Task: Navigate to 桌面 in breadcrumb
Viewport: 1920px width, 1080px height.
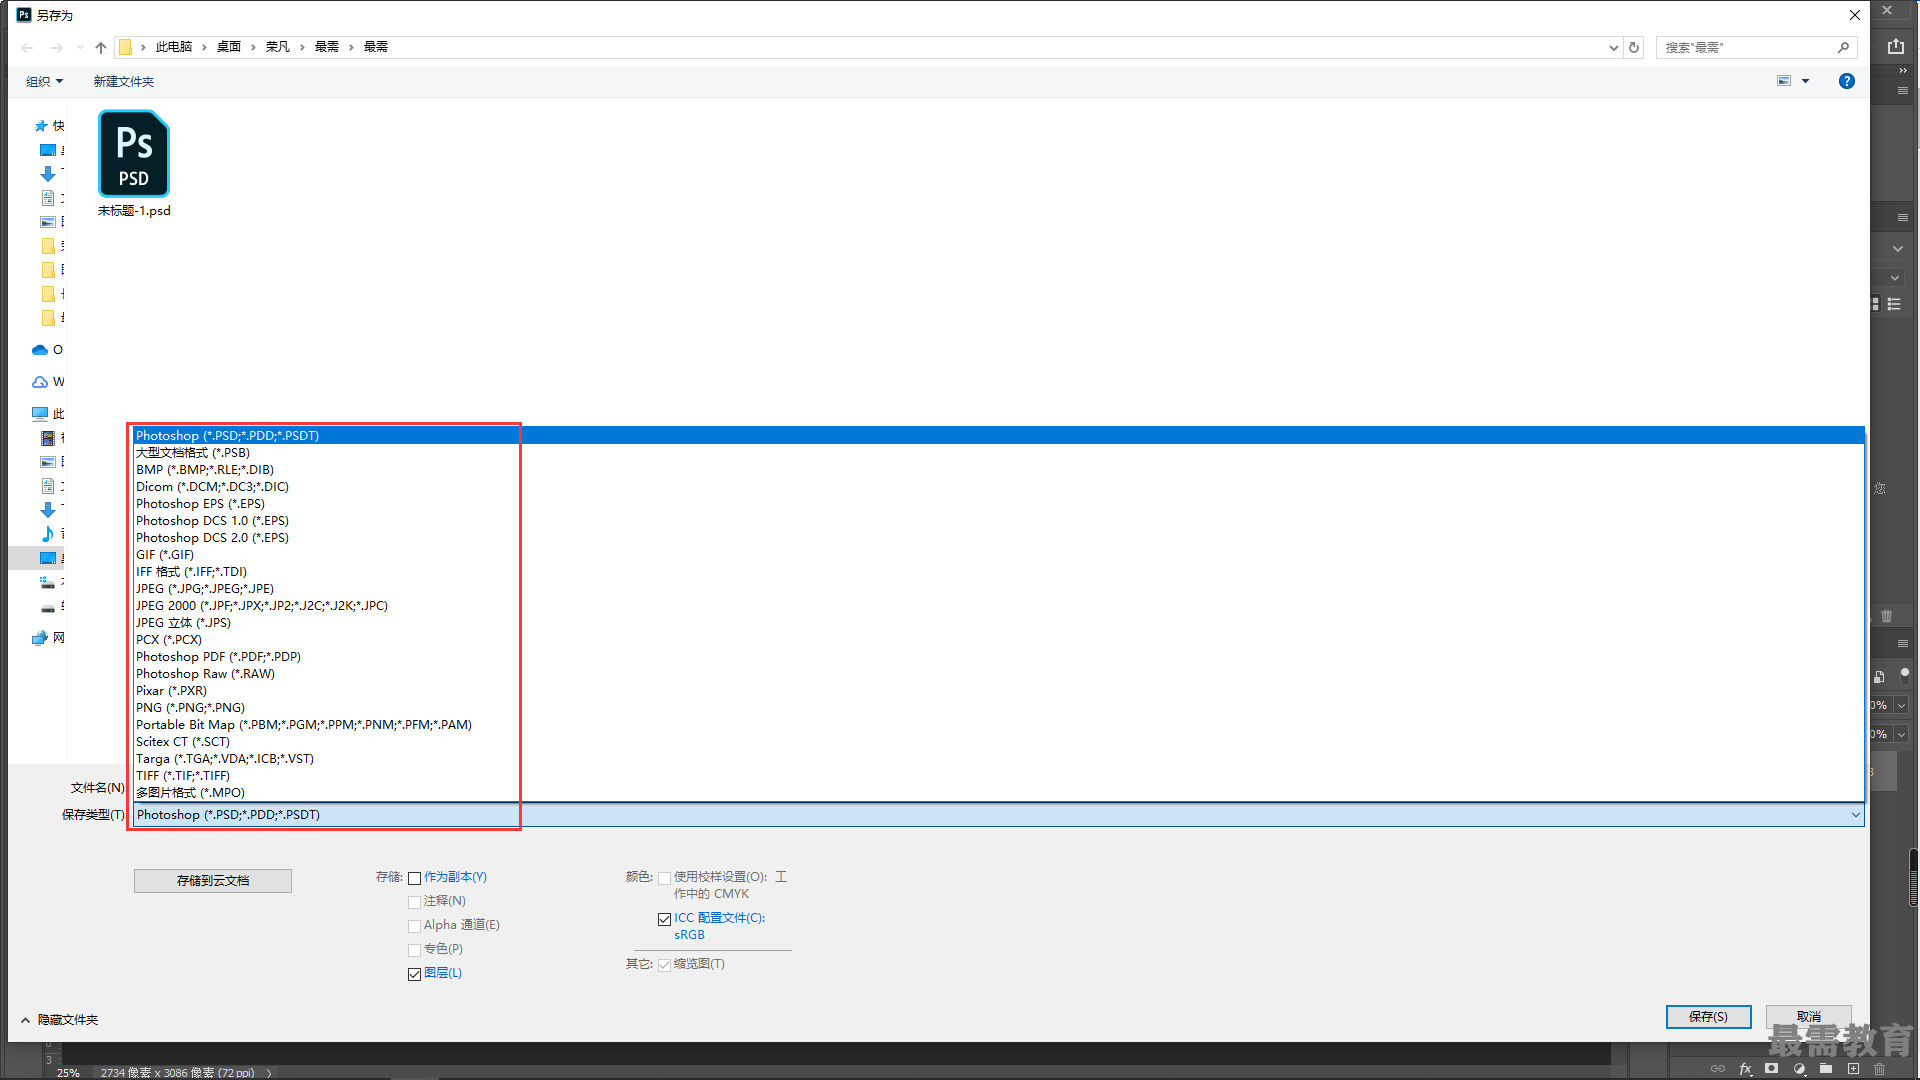Action: click(x=228, y=47)
